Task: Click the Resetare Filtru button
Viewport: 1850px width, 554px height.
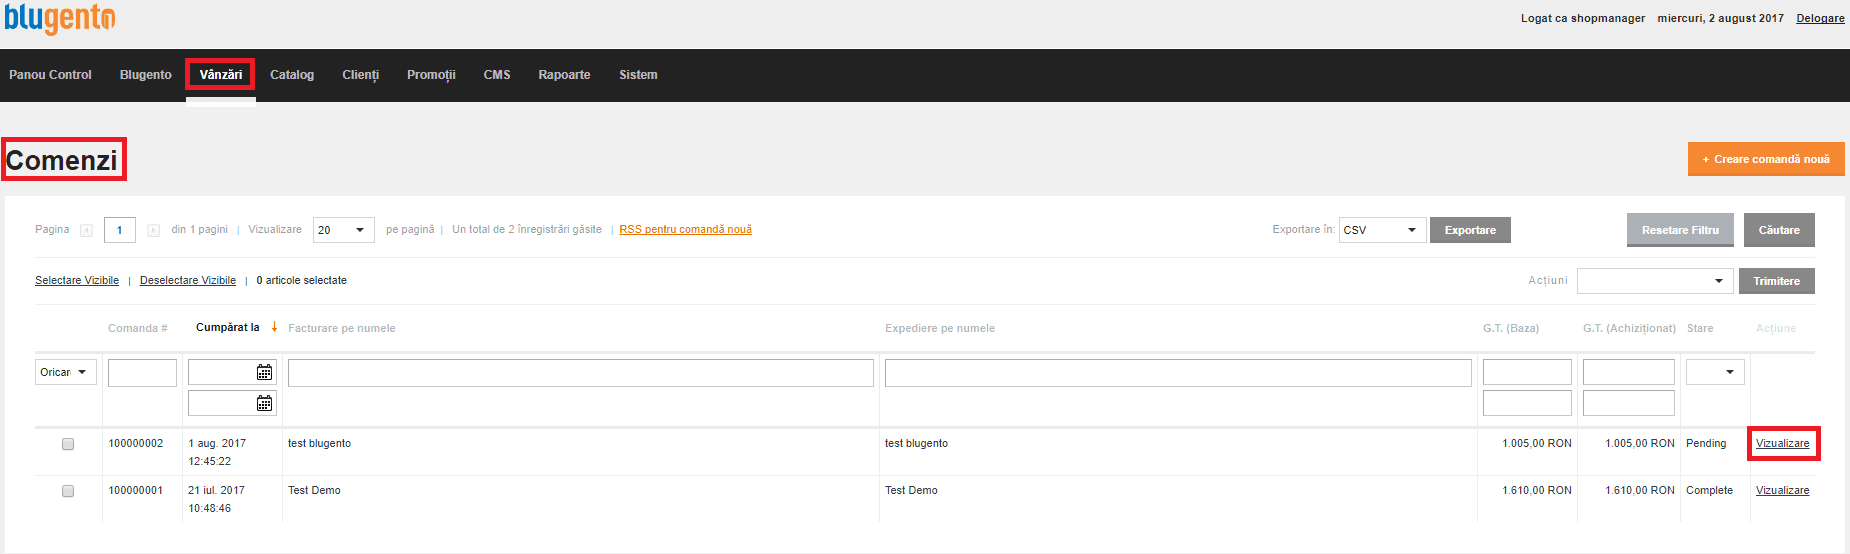Action: [1680, 230]
